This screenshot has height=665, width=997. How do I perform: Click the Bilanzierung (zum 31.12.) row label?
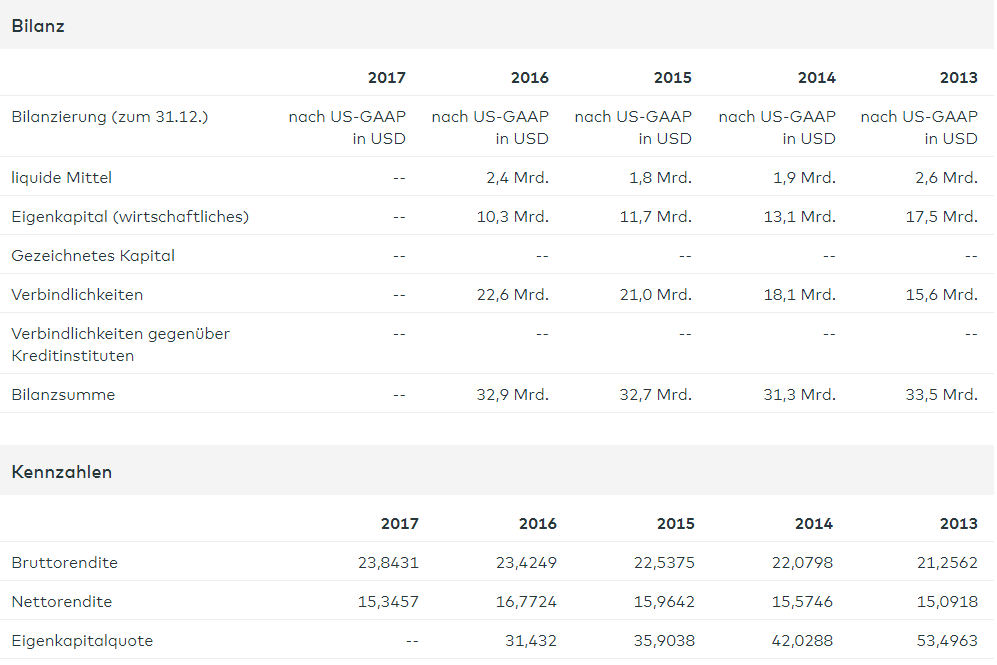pyautogui.click(x=109, y=117)
